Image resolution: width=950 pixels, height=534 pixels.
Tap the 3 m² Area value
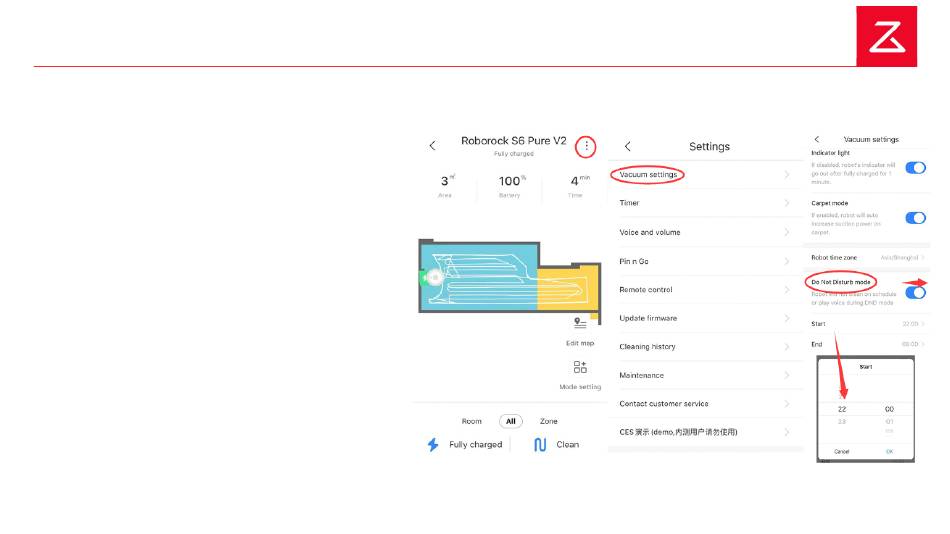pos(447,181)
